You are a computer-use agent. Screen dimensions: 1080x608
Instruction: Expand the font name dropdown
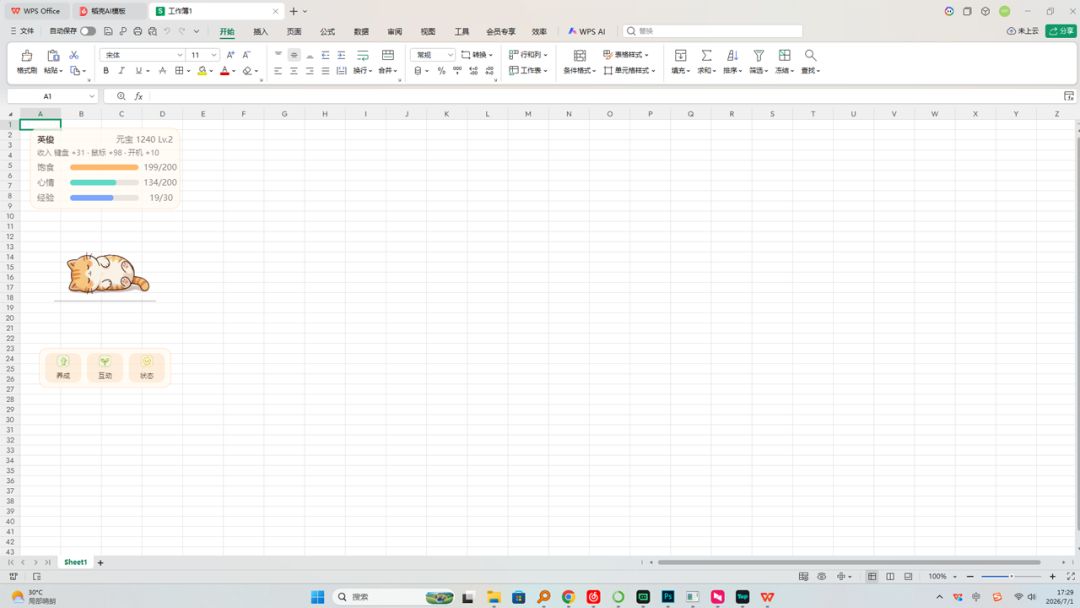click(x=180, y=55)
